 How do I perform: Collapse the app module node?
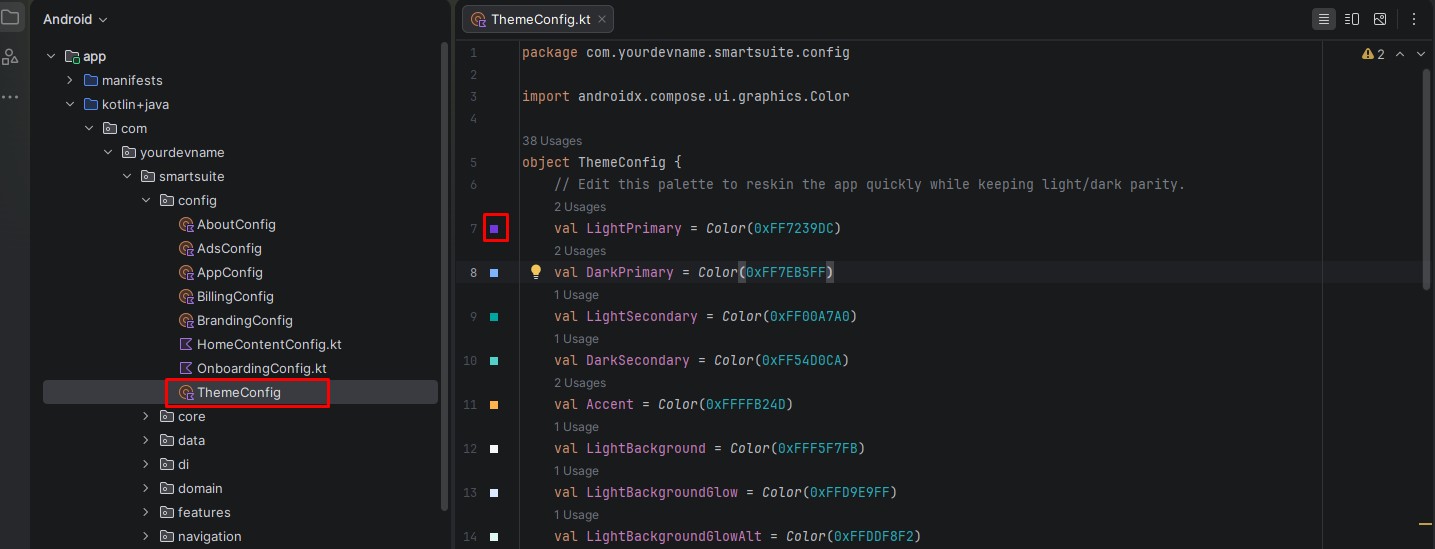(51, 57)
